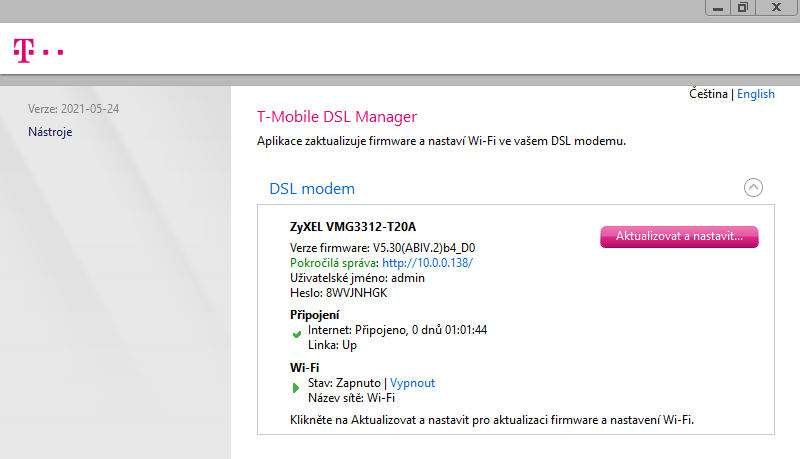800x459 pixels.
Task: Minimize the DSL Manager window
Action: tap(718, 8)
